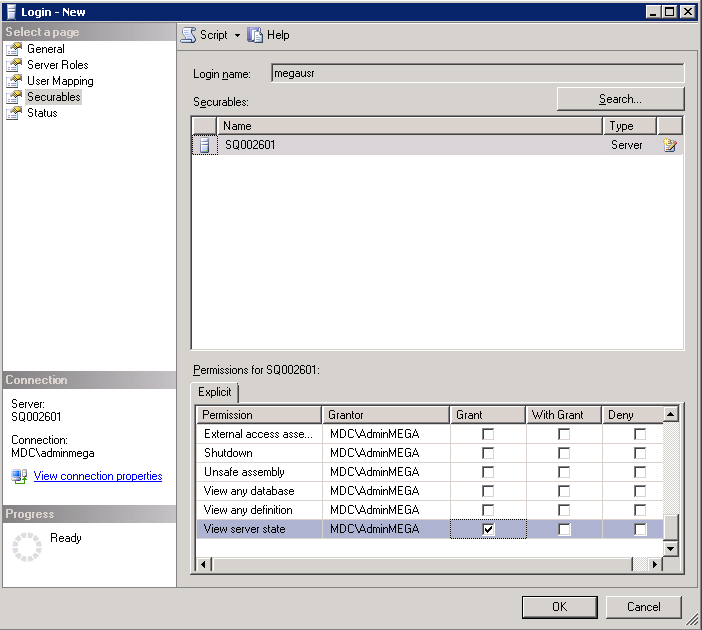Click the Search... button
The image size is (702, 630).
[620, 99]
